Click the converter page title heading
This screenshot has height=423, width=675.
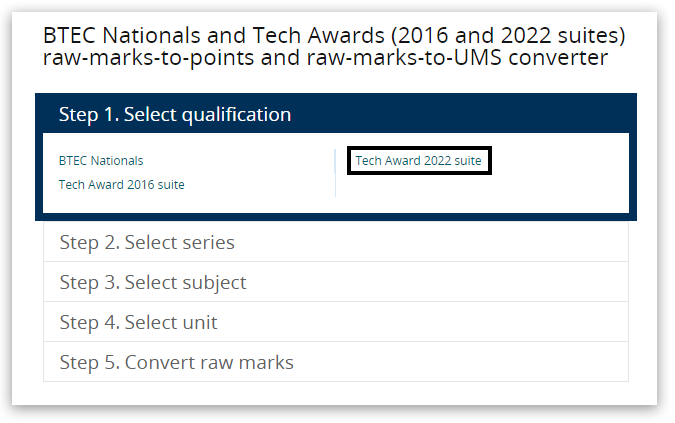[334, 47]
